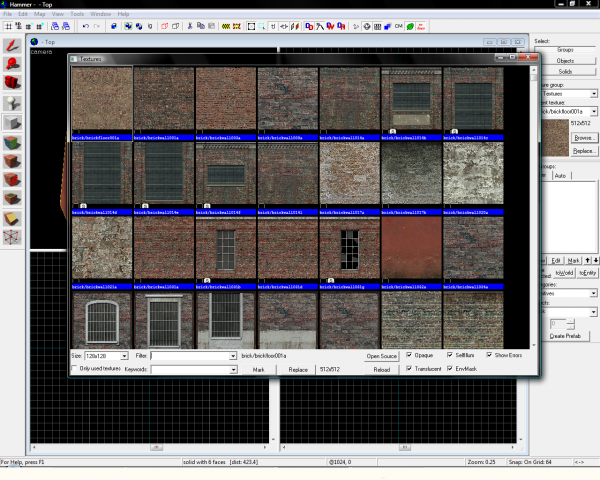The image size is (600, 480).
Task: Click the Browse... button in sidebar
Action: click(x=583, y=138)
